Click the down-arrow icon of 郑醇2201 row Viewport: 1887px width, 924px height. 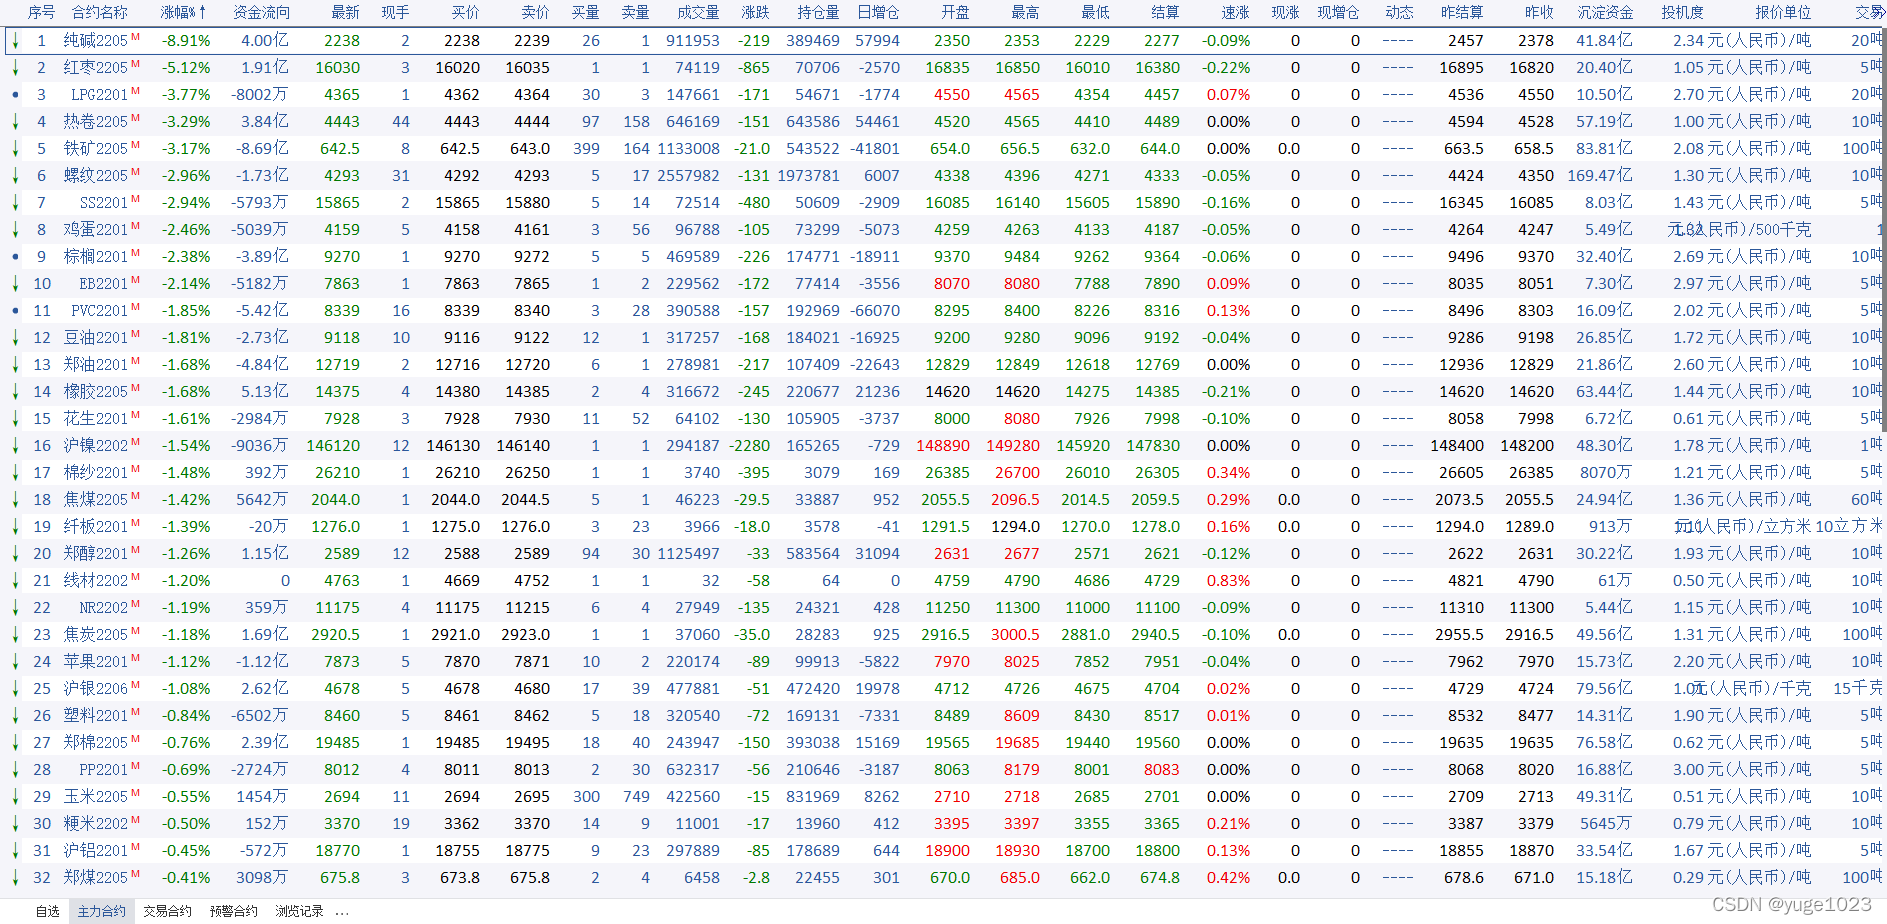(x=15, y=554)
